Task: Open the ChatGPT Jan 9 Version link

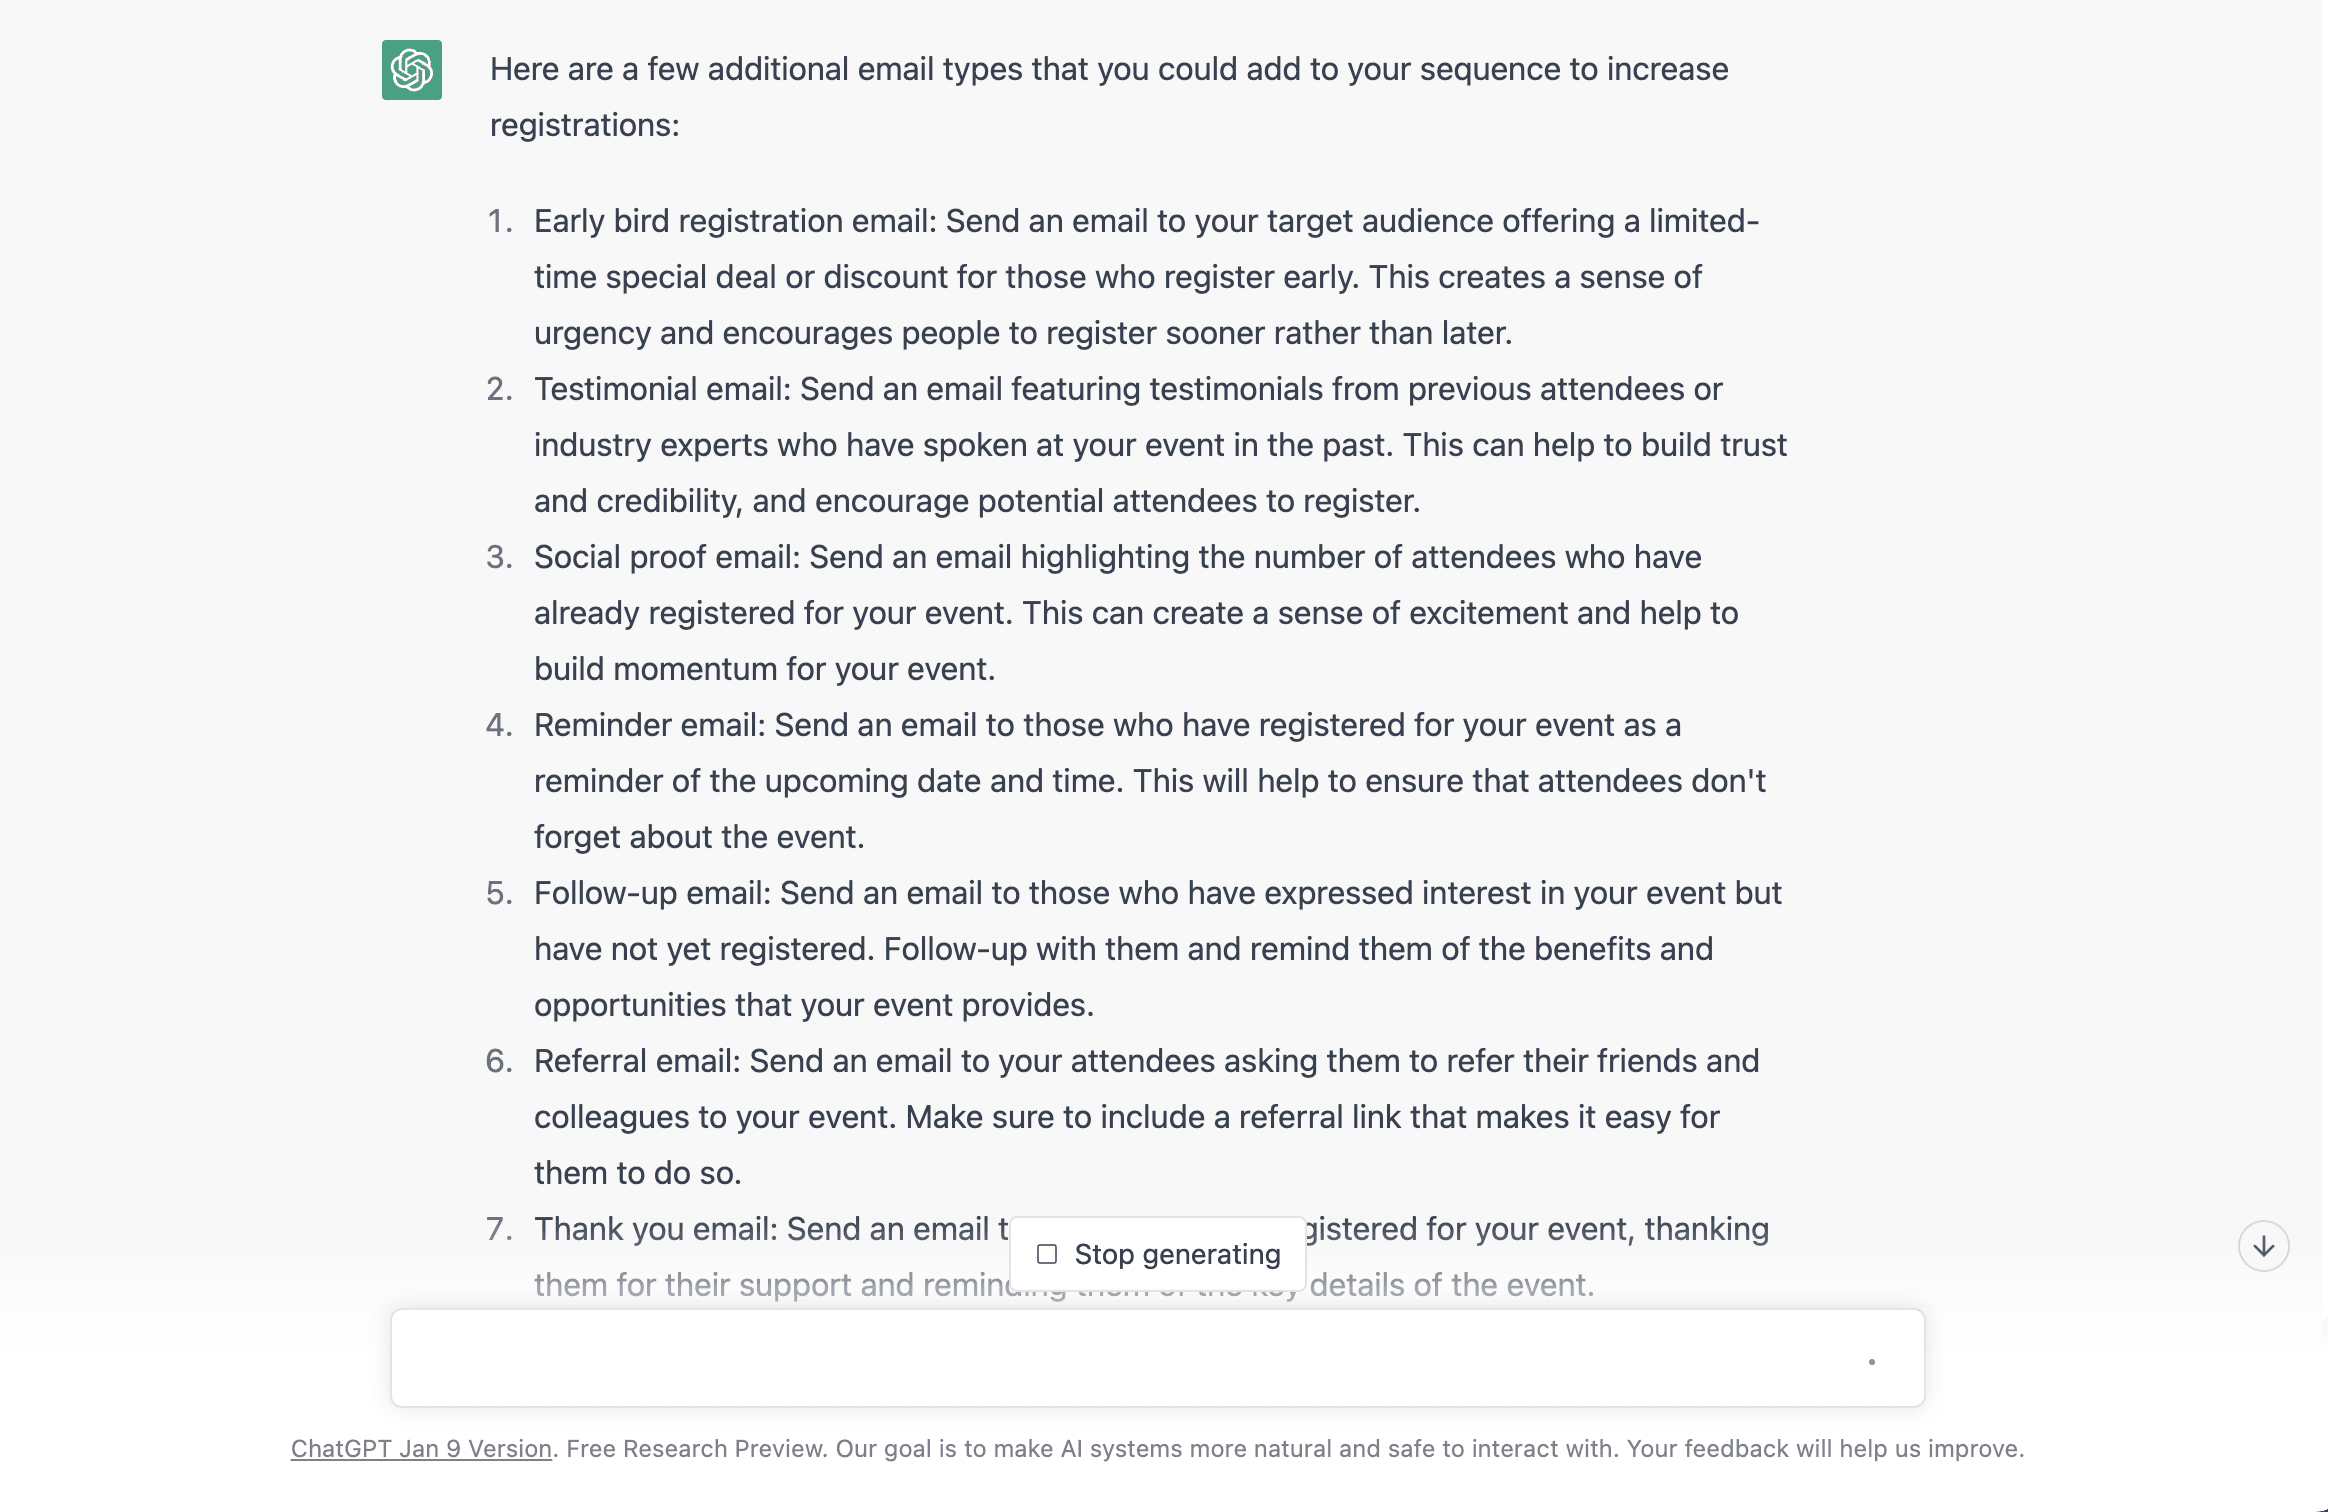Action: 421,1449
